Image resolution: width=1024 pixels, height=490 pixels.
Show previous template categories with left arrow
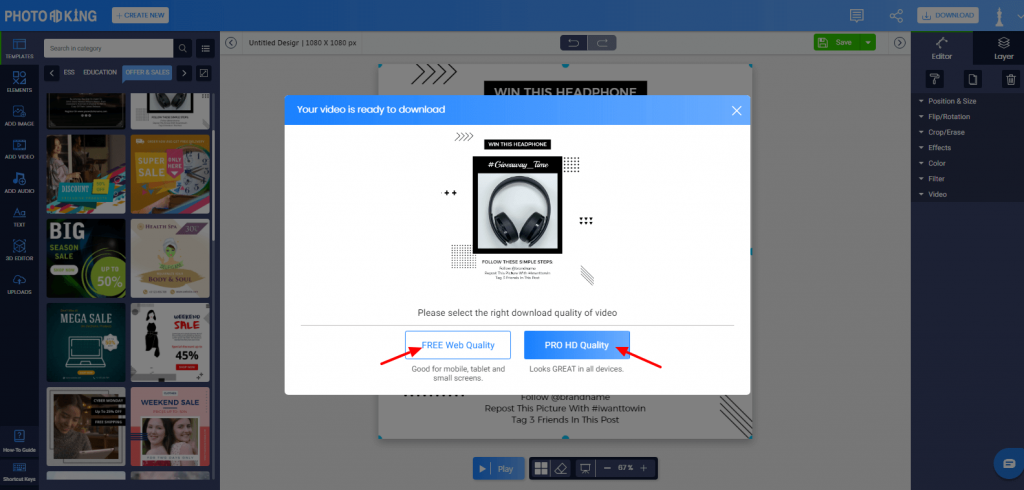point(52,73)
